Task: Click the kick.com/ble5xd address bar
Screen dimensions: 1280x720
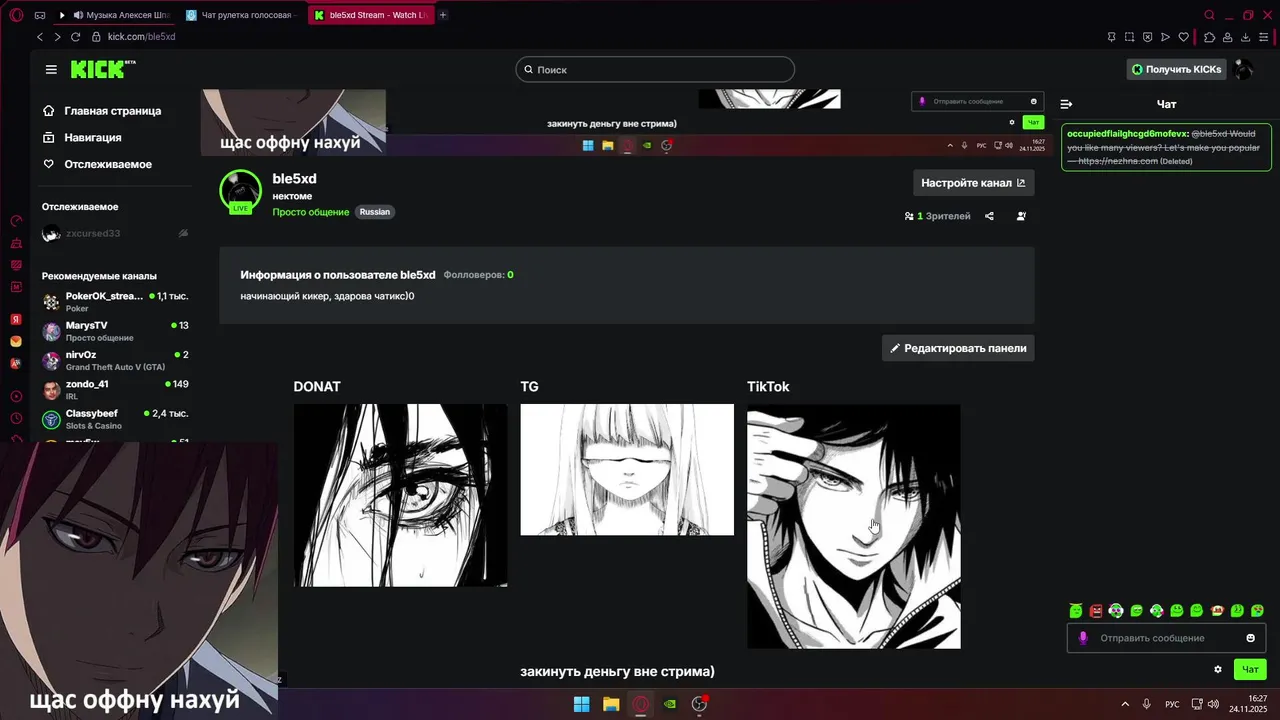Action: coord(141,37)
